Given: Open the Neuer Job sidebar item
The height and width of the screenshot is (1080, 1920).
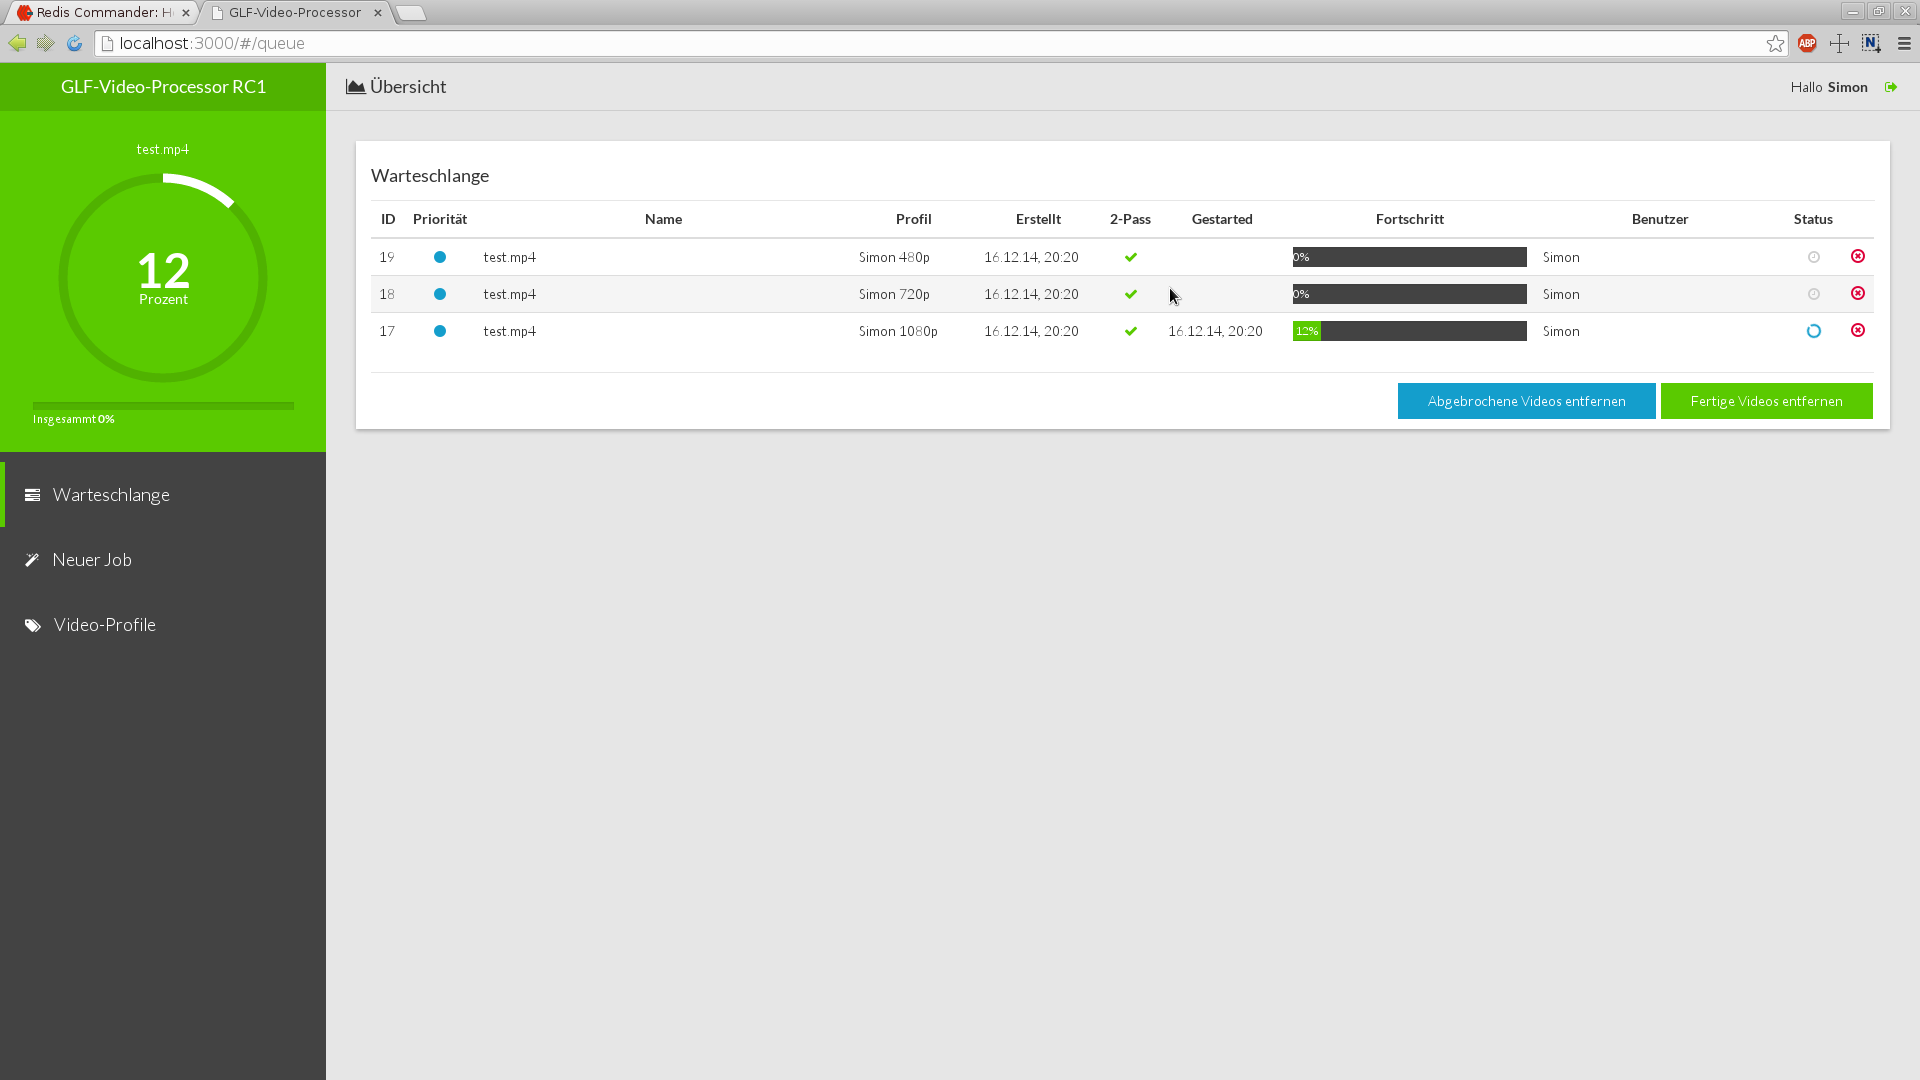Looking at the screenshot, I should (92, 560).
